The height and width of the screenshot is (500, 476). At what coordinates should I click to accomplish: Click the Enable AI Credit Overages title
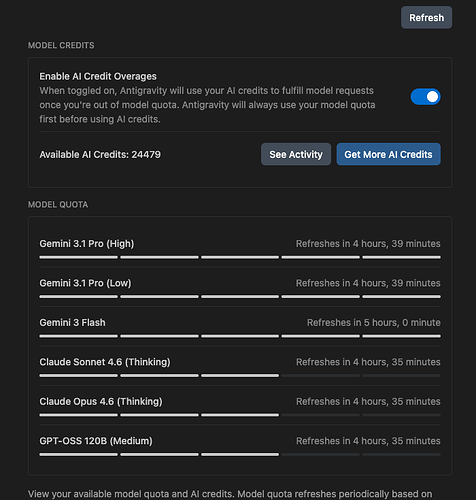coord(98,77)
